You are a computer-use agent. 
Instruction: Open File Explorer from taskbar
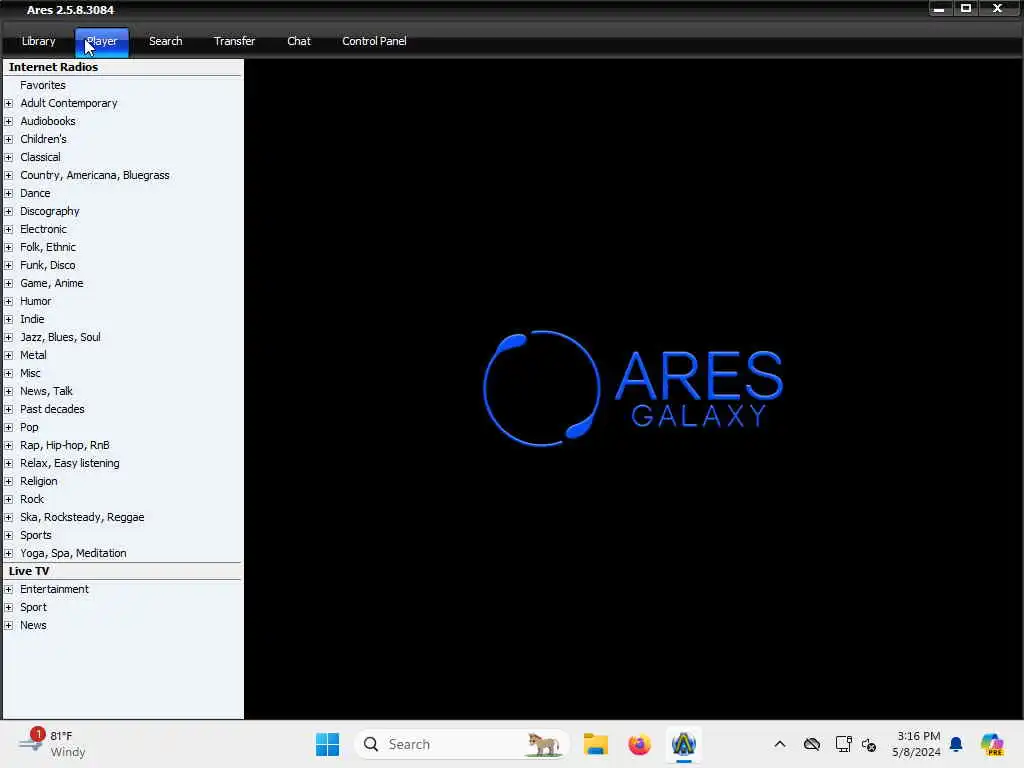[x=596, y=744]
